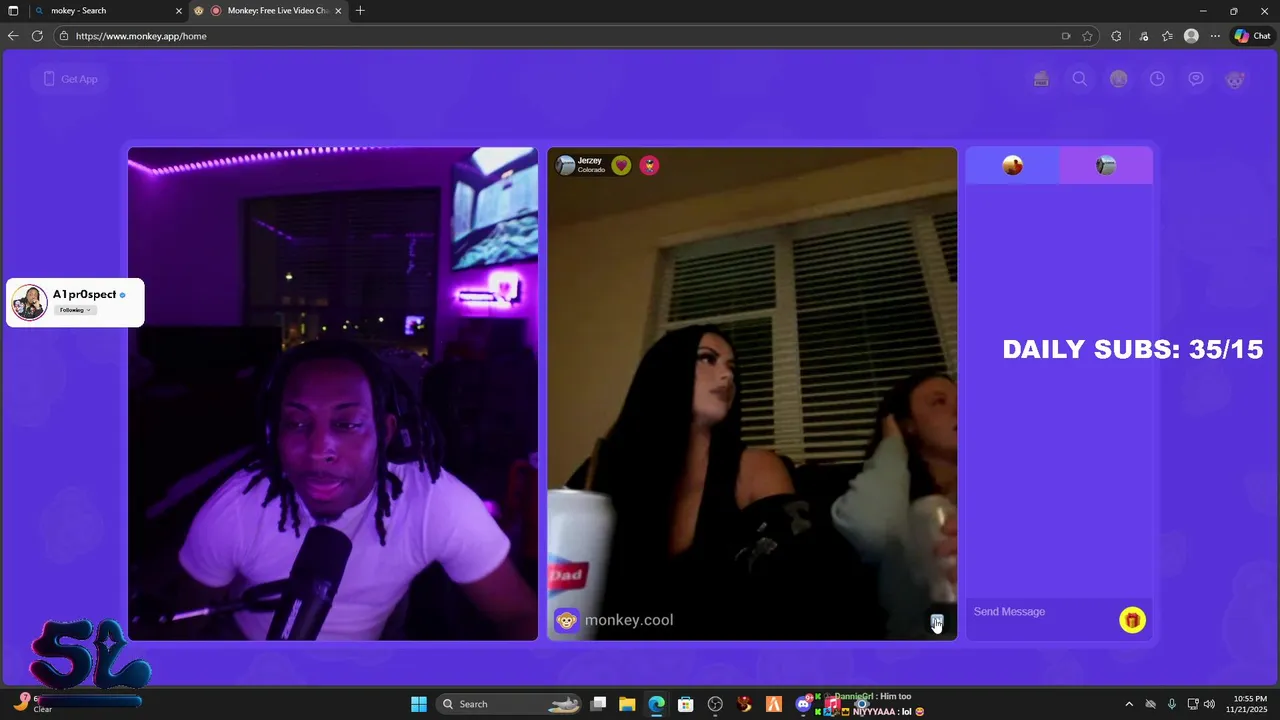The height and width of the screenshot is (720, 1280).
Task: Open a new browser tab
Action: [360, 11]
